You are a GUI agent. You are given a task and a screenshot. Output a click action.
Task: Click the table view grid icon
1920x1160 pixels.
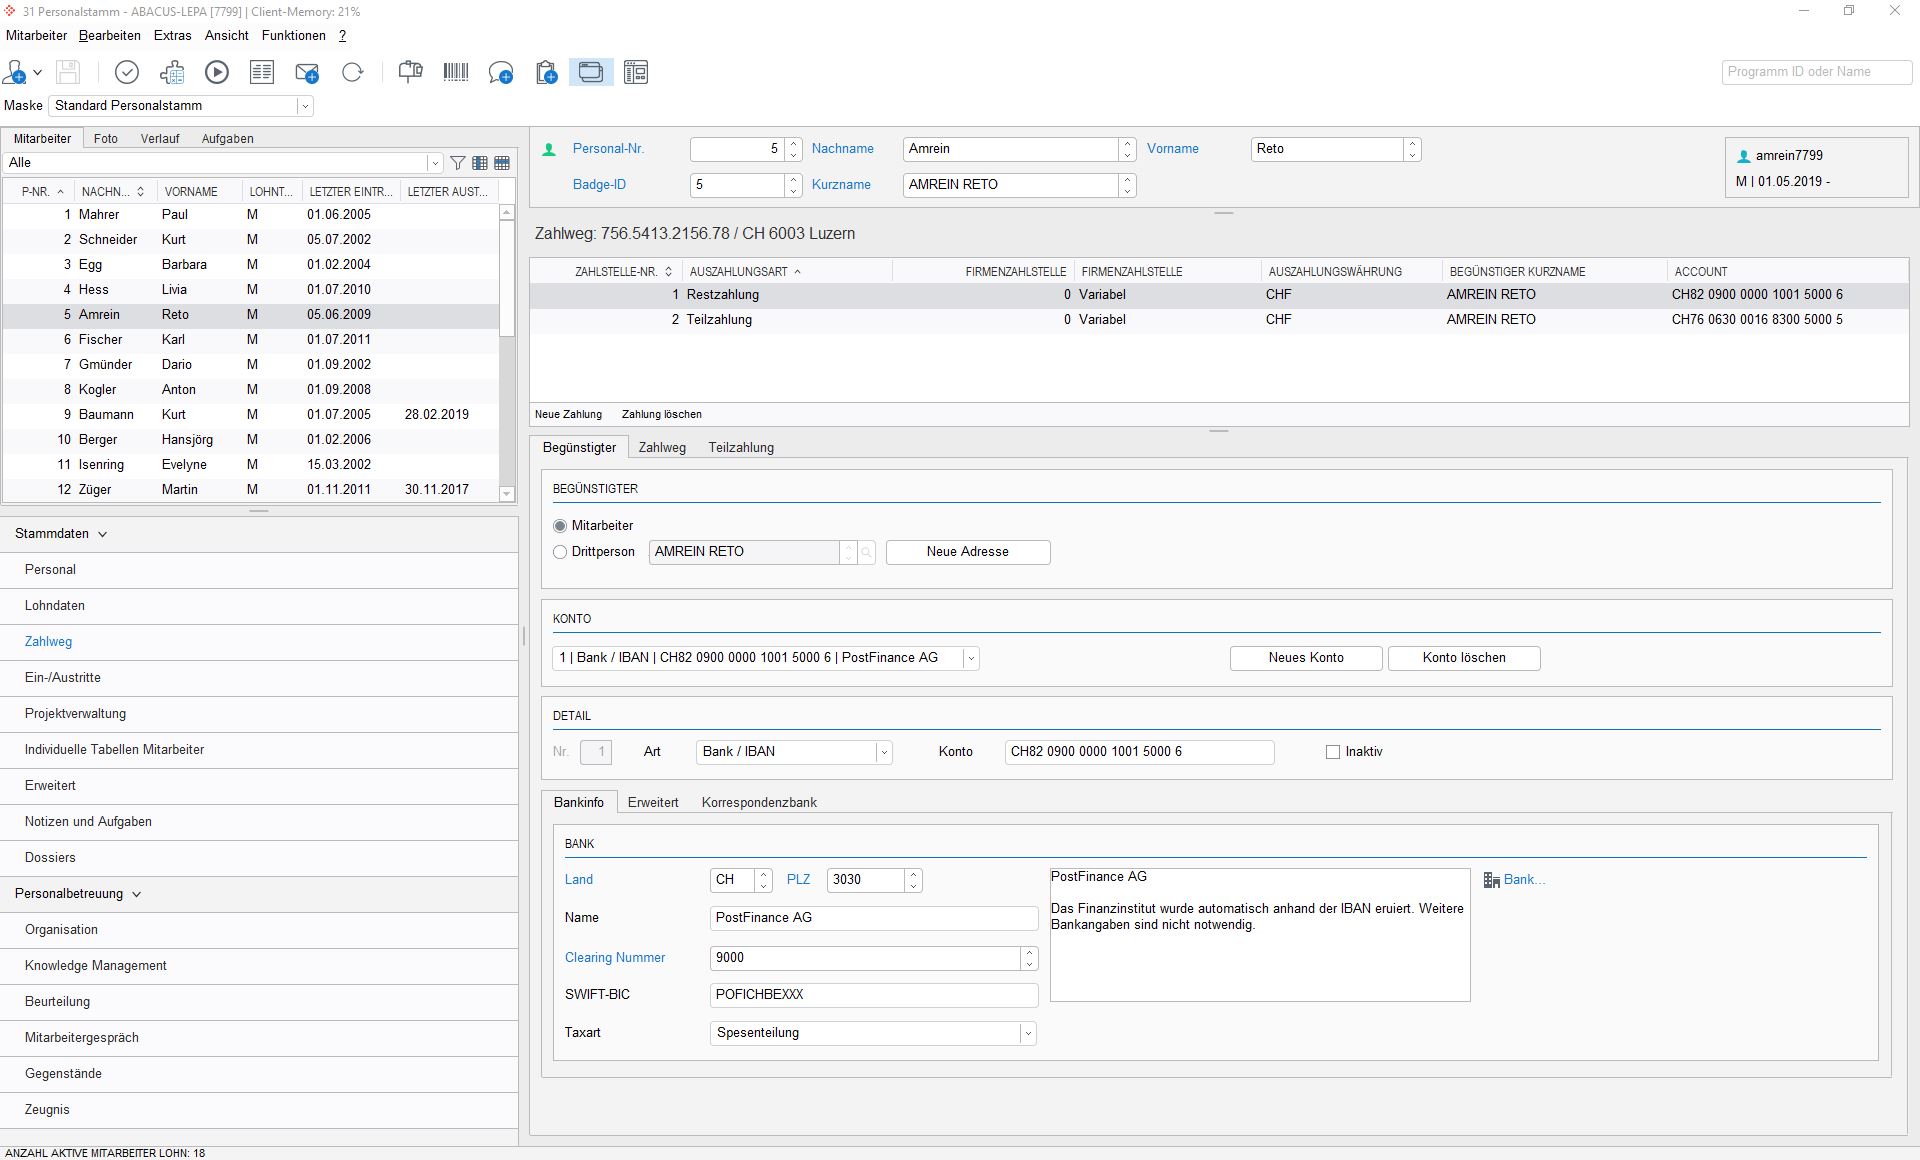tap(502, 163)
